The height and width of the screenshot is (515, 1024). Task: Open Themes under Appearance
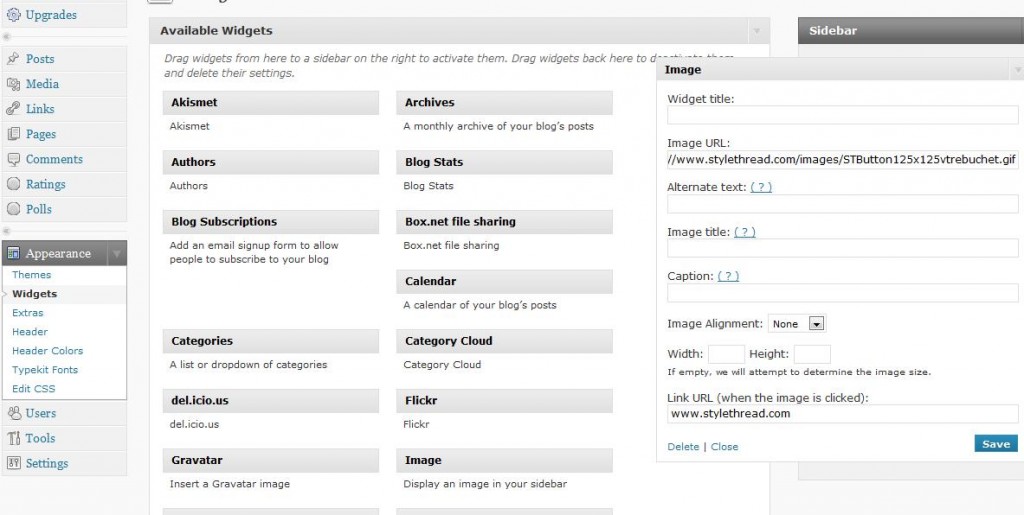pyautogui.click(x=32, y=275)
